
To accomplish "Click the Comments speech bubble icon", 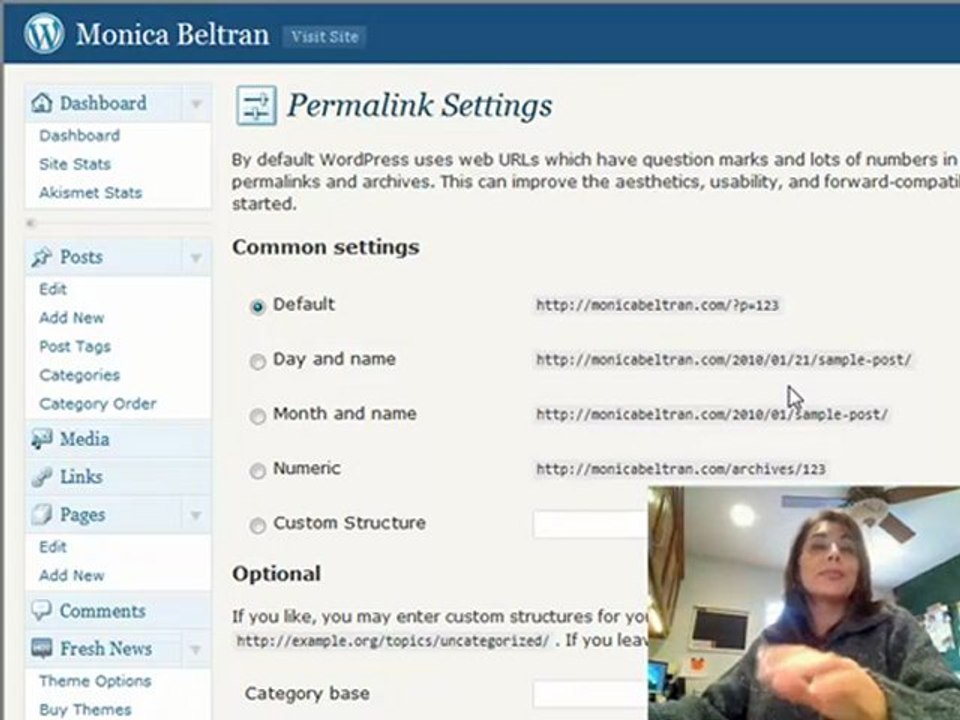I will [41, 610].
